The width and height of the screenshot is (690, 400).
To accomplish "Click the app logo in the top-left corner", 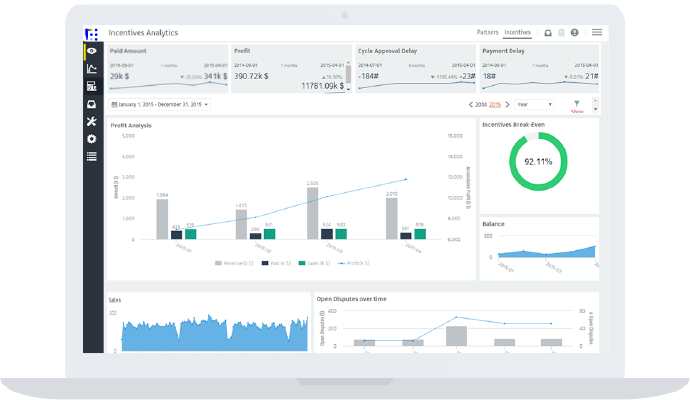I will pos(92,34).
